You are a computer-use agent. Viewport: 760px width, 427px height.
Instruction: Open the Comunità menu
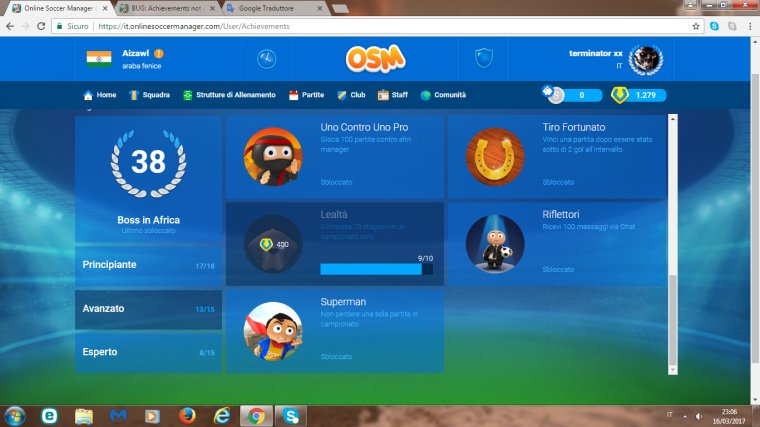[x=443, y=95]
